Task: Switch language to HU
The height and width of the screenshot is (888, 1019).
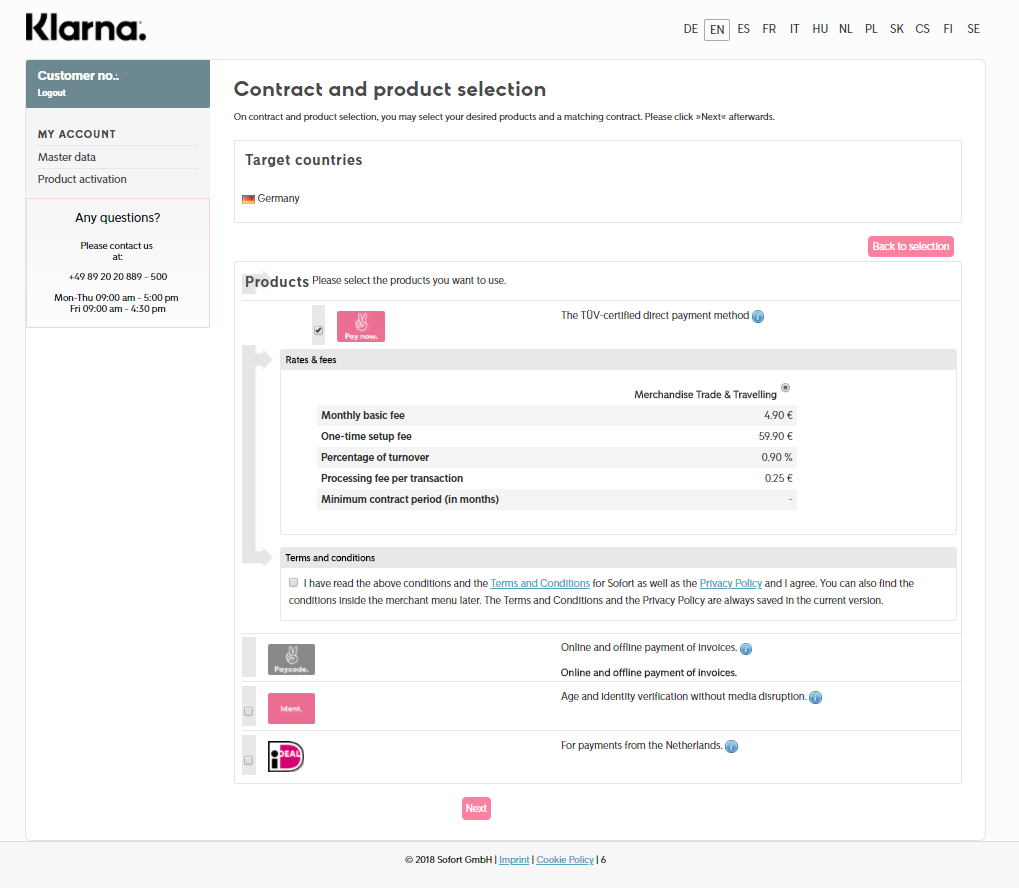Action: pos(820,29)
